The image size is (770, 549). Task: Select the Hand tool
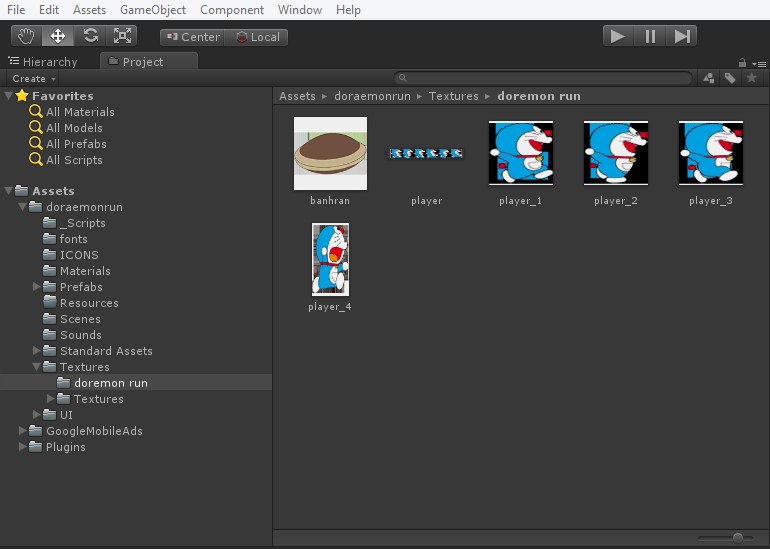[x=27, y=36]
